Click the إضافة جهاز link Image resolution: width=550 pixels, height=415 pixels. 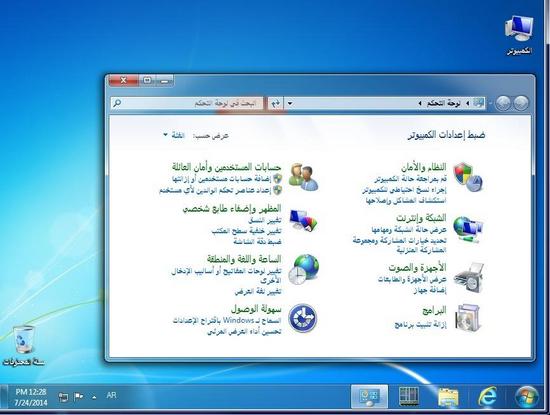click(430, 290)
